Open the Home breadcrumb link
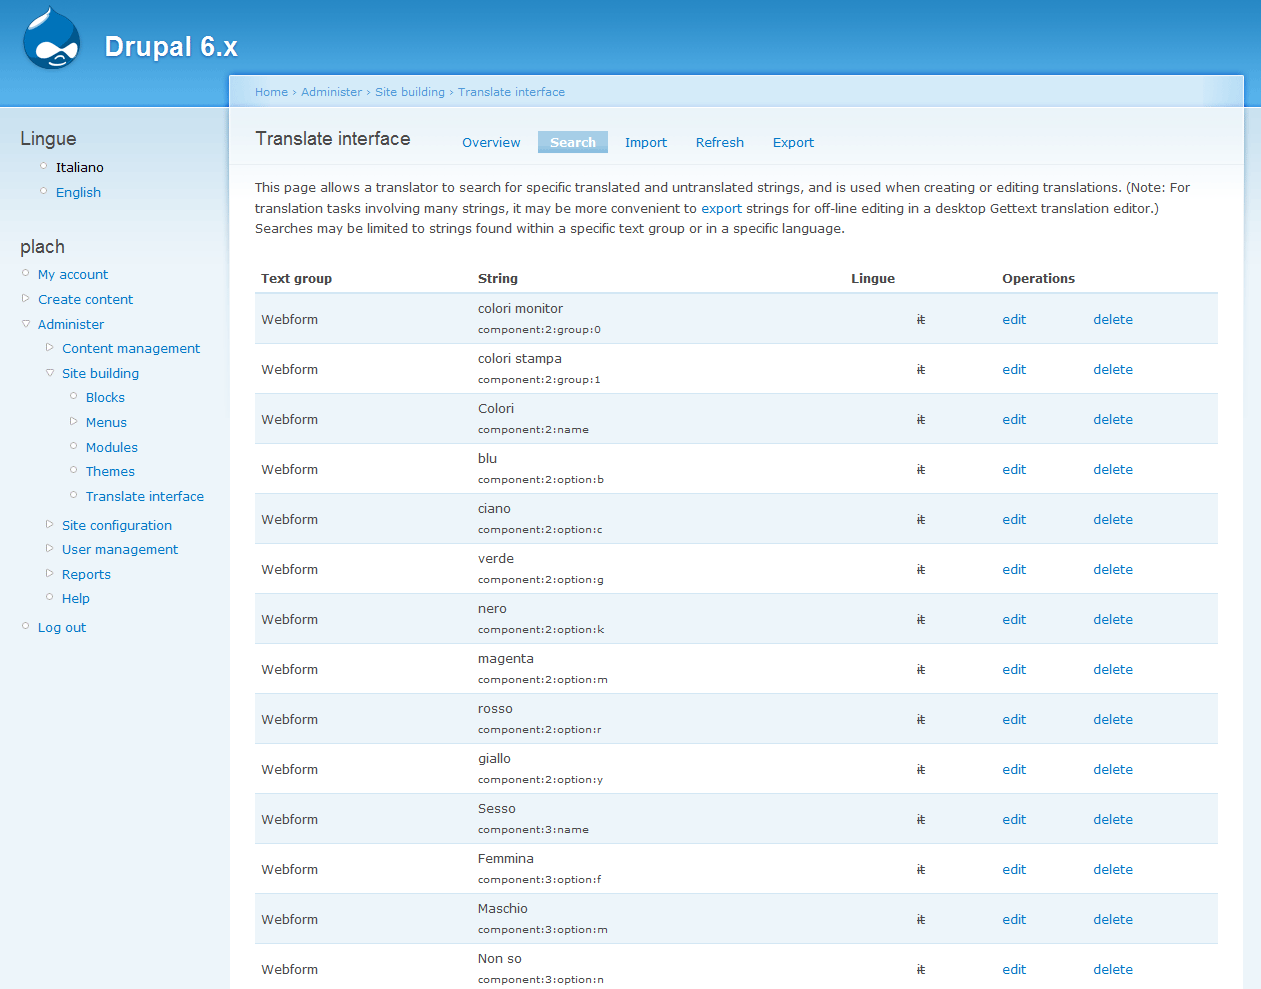Screen dimensions: 1261x989 [271, 91]
